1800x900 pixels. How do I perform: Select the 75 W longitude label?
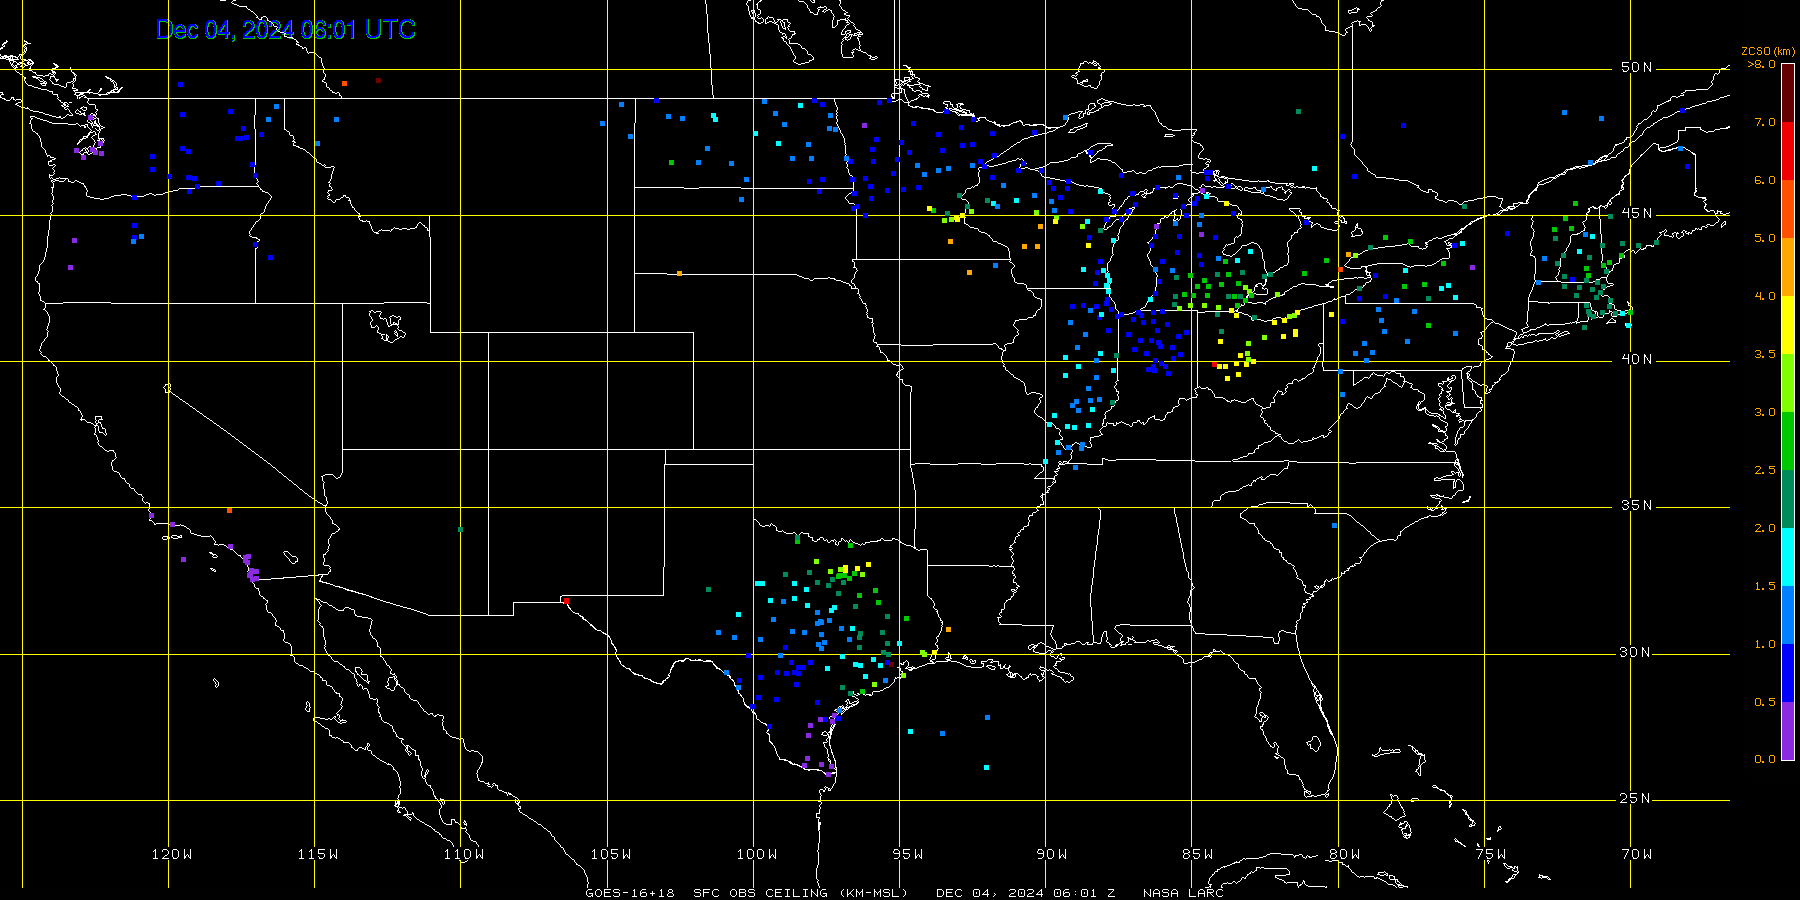(x=1490, y=854)
